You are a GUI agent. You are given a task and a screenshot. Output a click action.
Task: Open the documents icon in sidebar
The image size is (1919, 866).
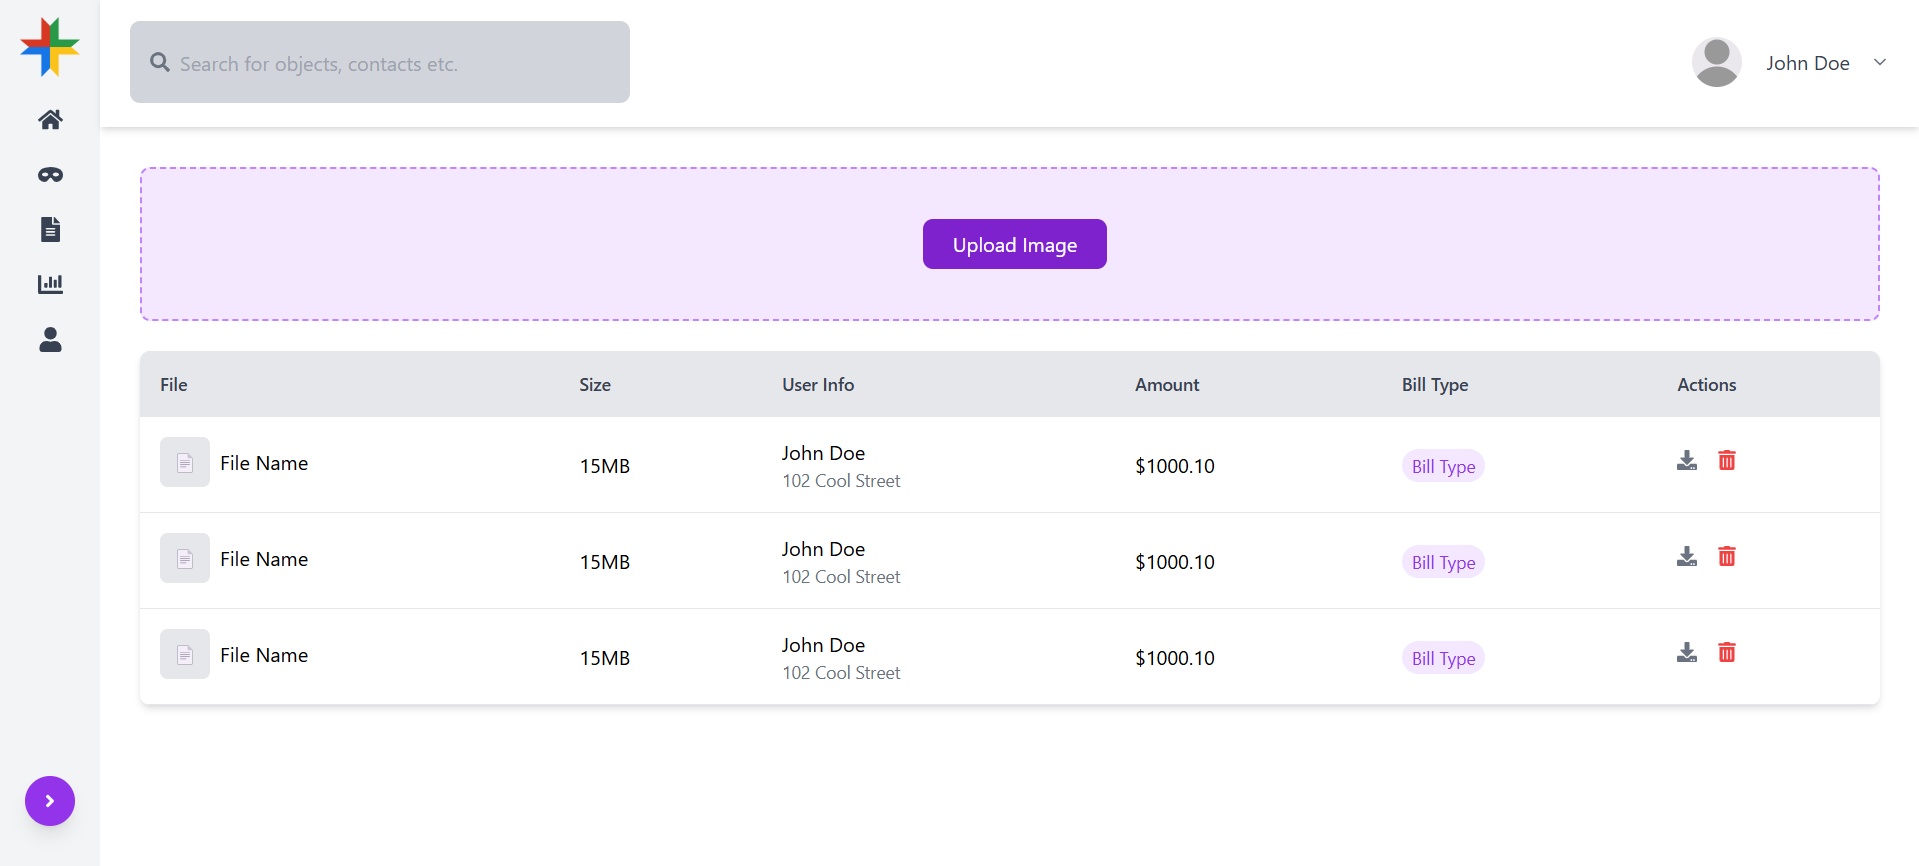(x=50, y=229)
